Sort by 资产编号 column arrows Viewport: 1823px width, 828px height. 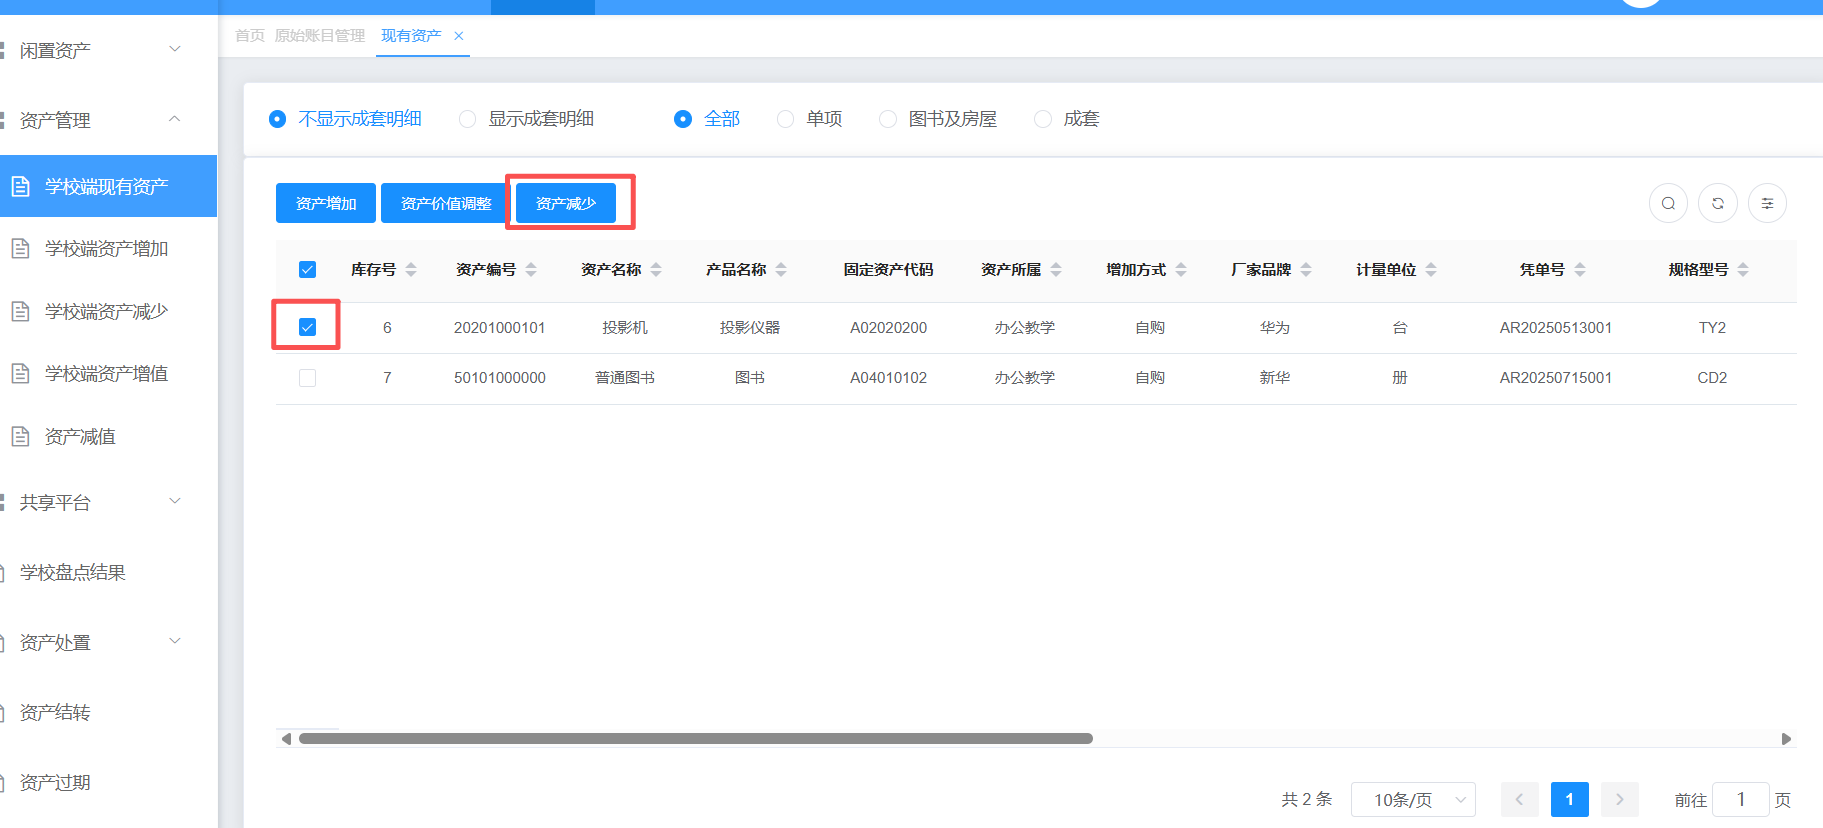tap(531, 270)
